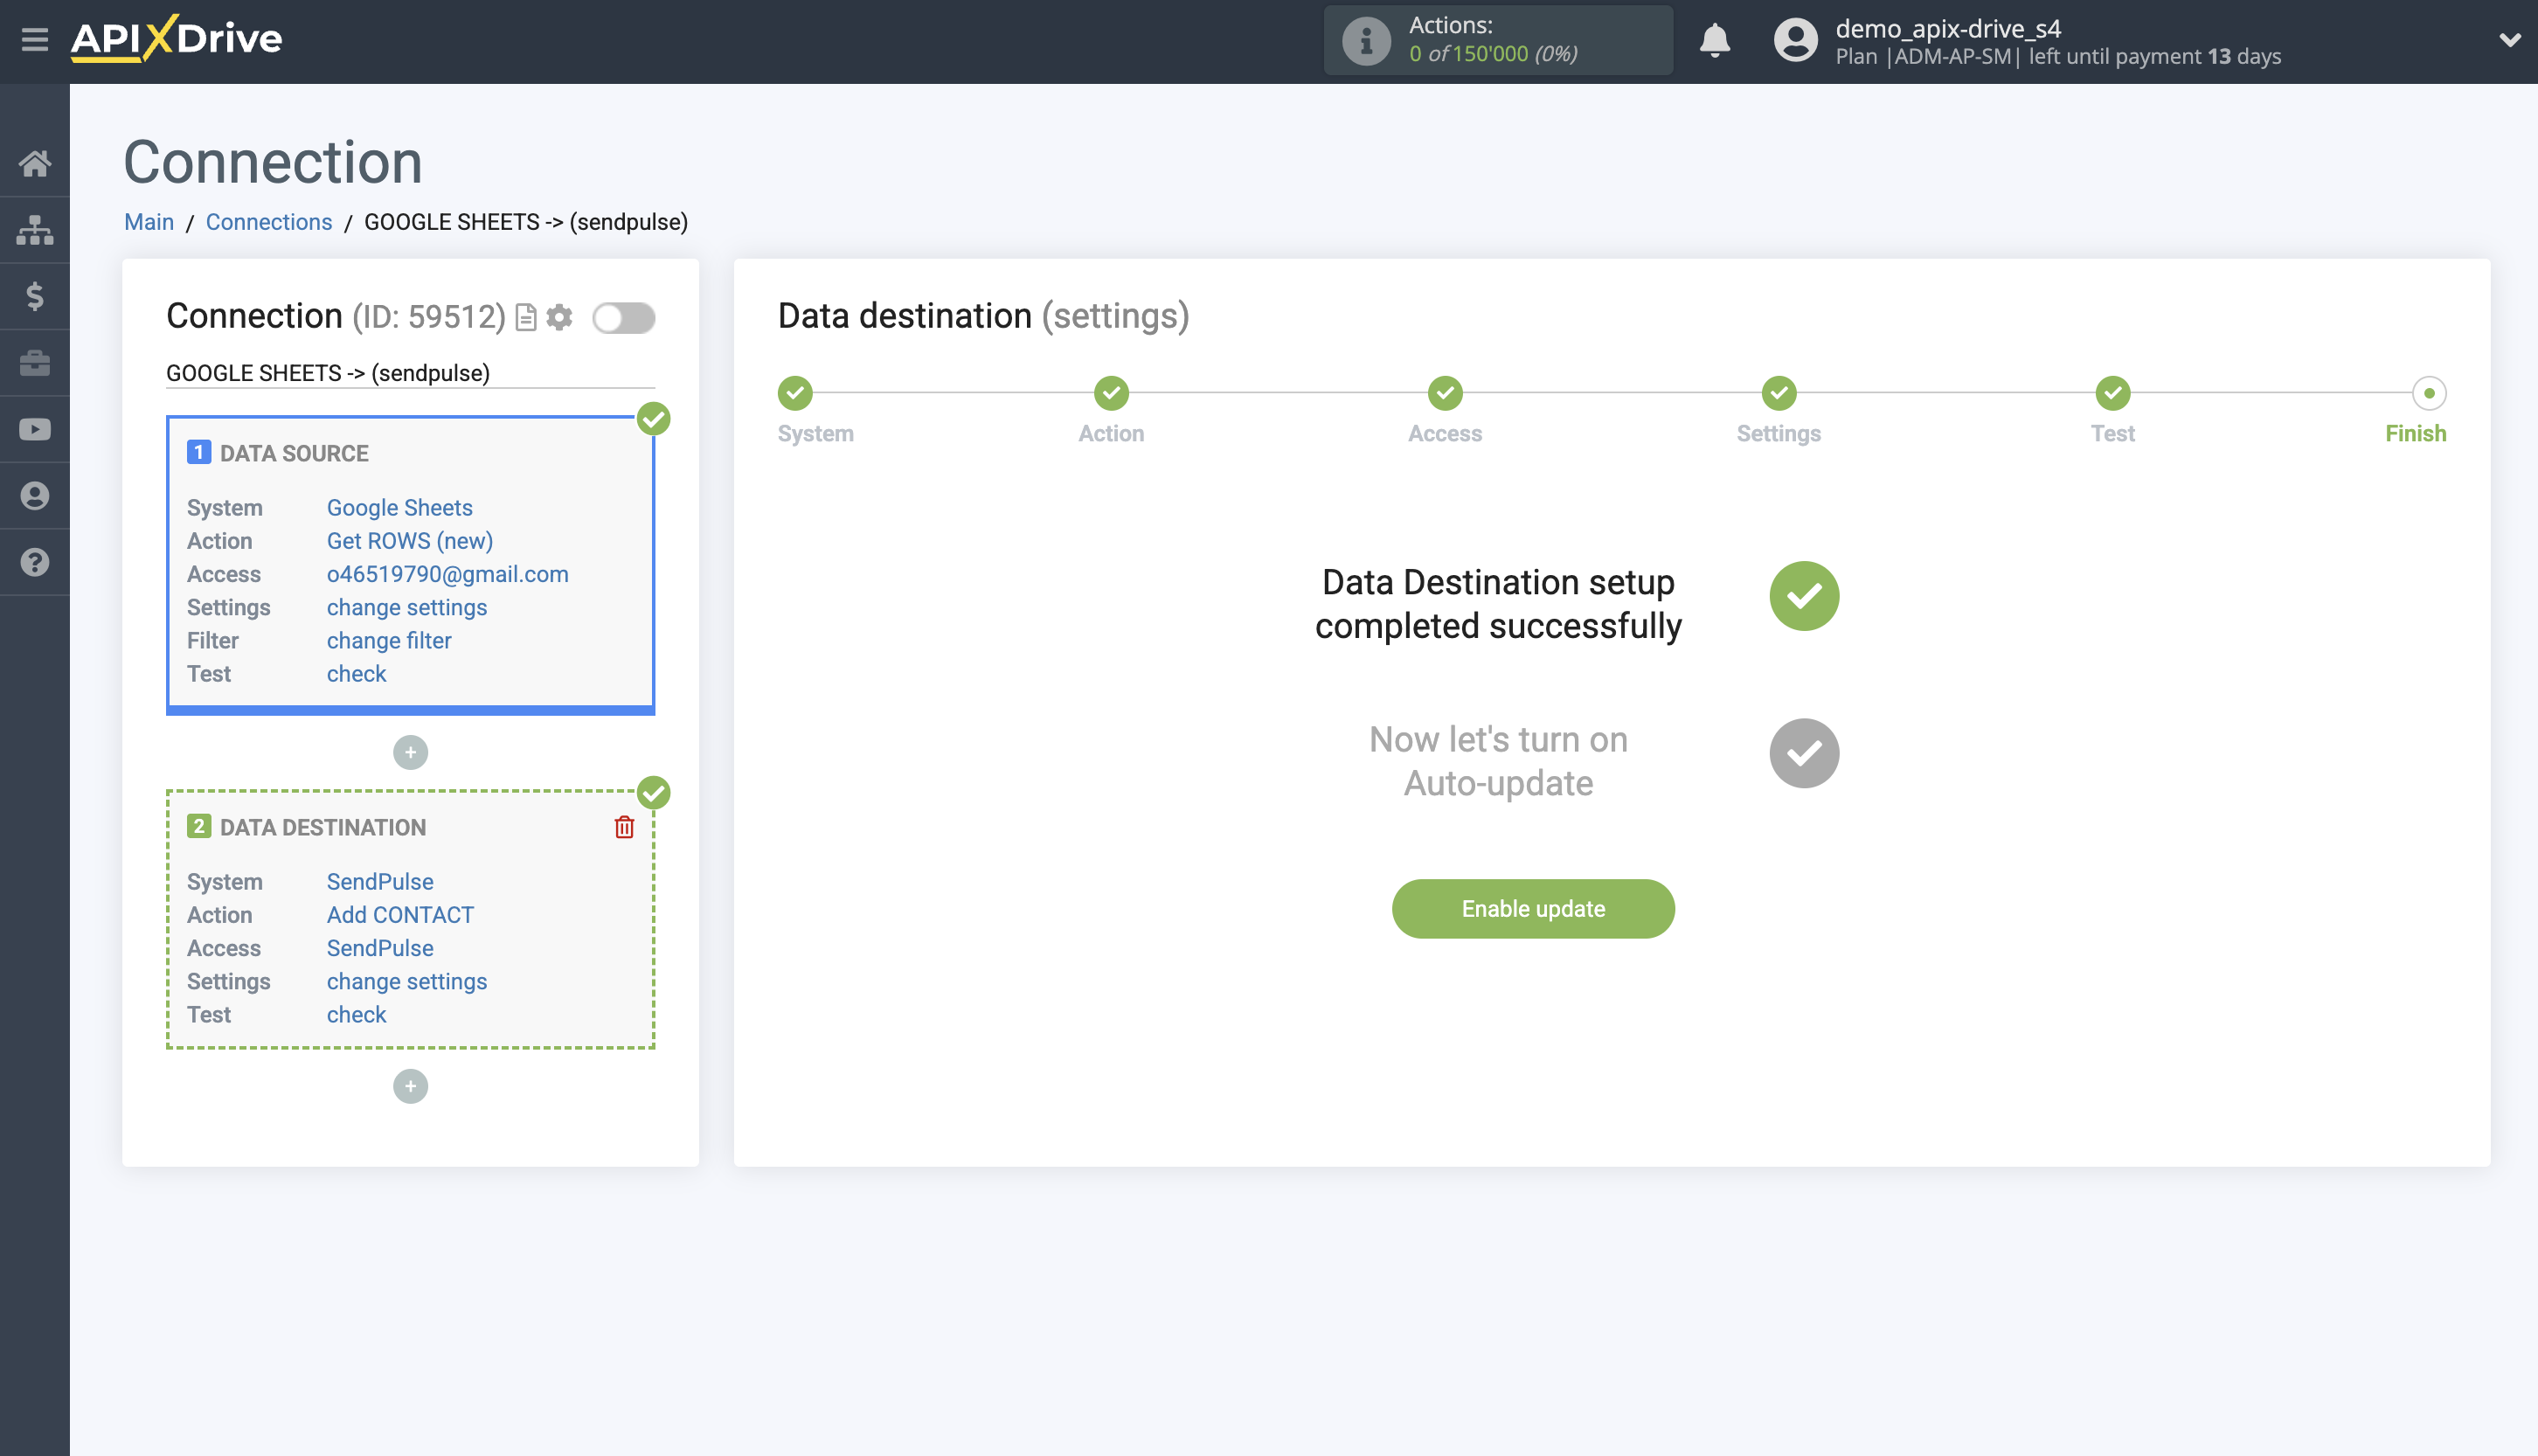Screen dimensions: 2538x1456
Task: Open connection settings gear icon
Action: (x=560, y=317)
